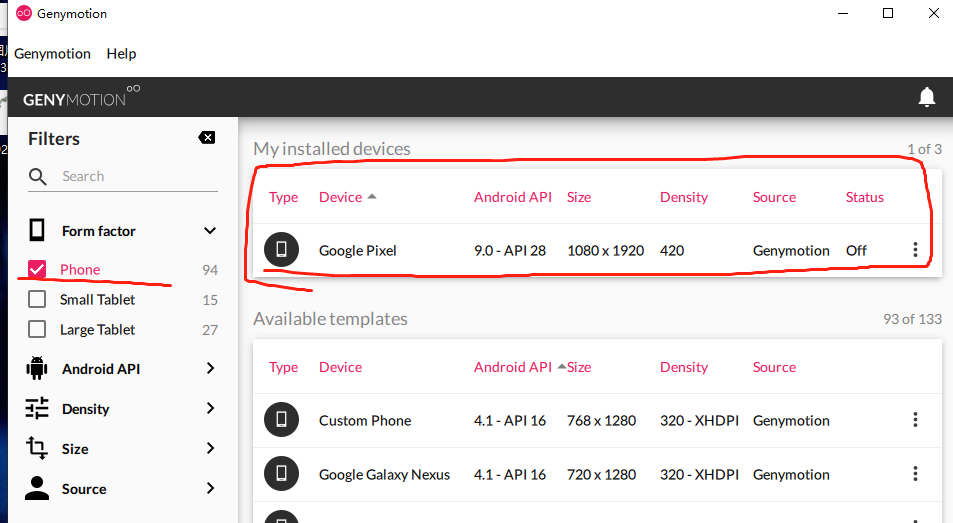Screen dimensions: 953x523
Task: Toggle sort arrow on installed Device column
Action: click(x=372, y=197)
